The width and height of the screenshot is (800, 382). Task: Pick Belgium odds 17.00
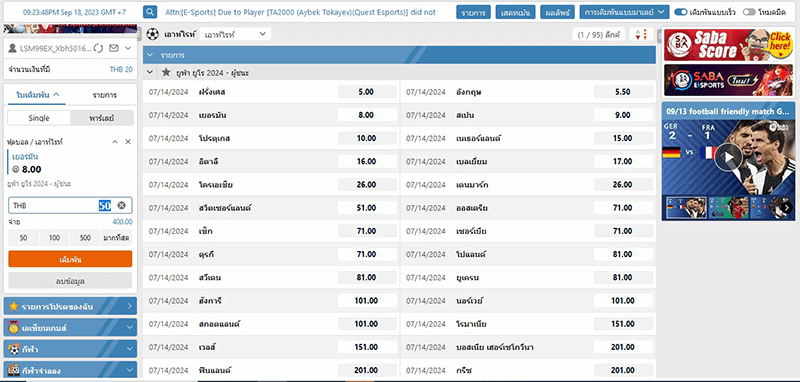623,162
